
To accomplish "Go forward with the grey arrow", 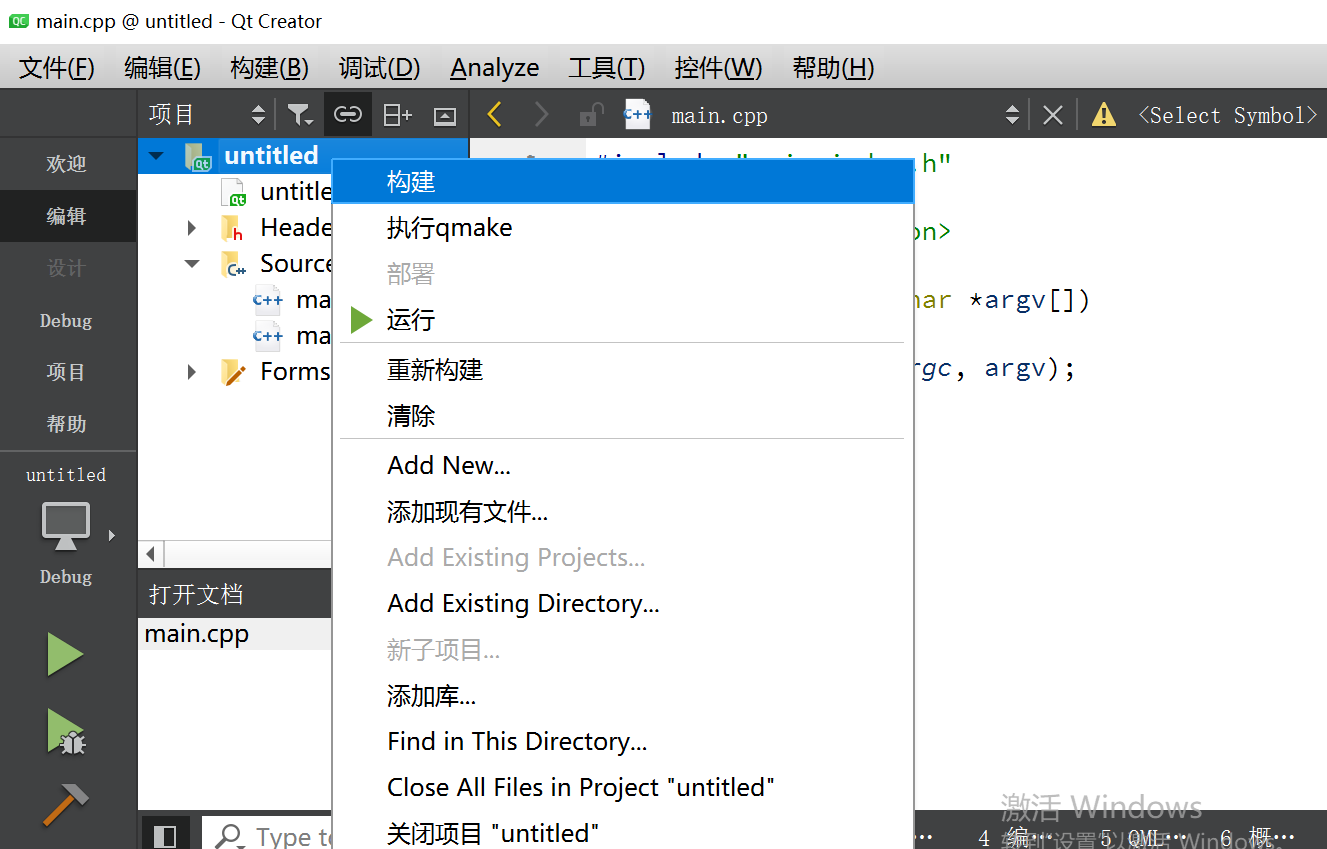I will [x=542, y=115].
